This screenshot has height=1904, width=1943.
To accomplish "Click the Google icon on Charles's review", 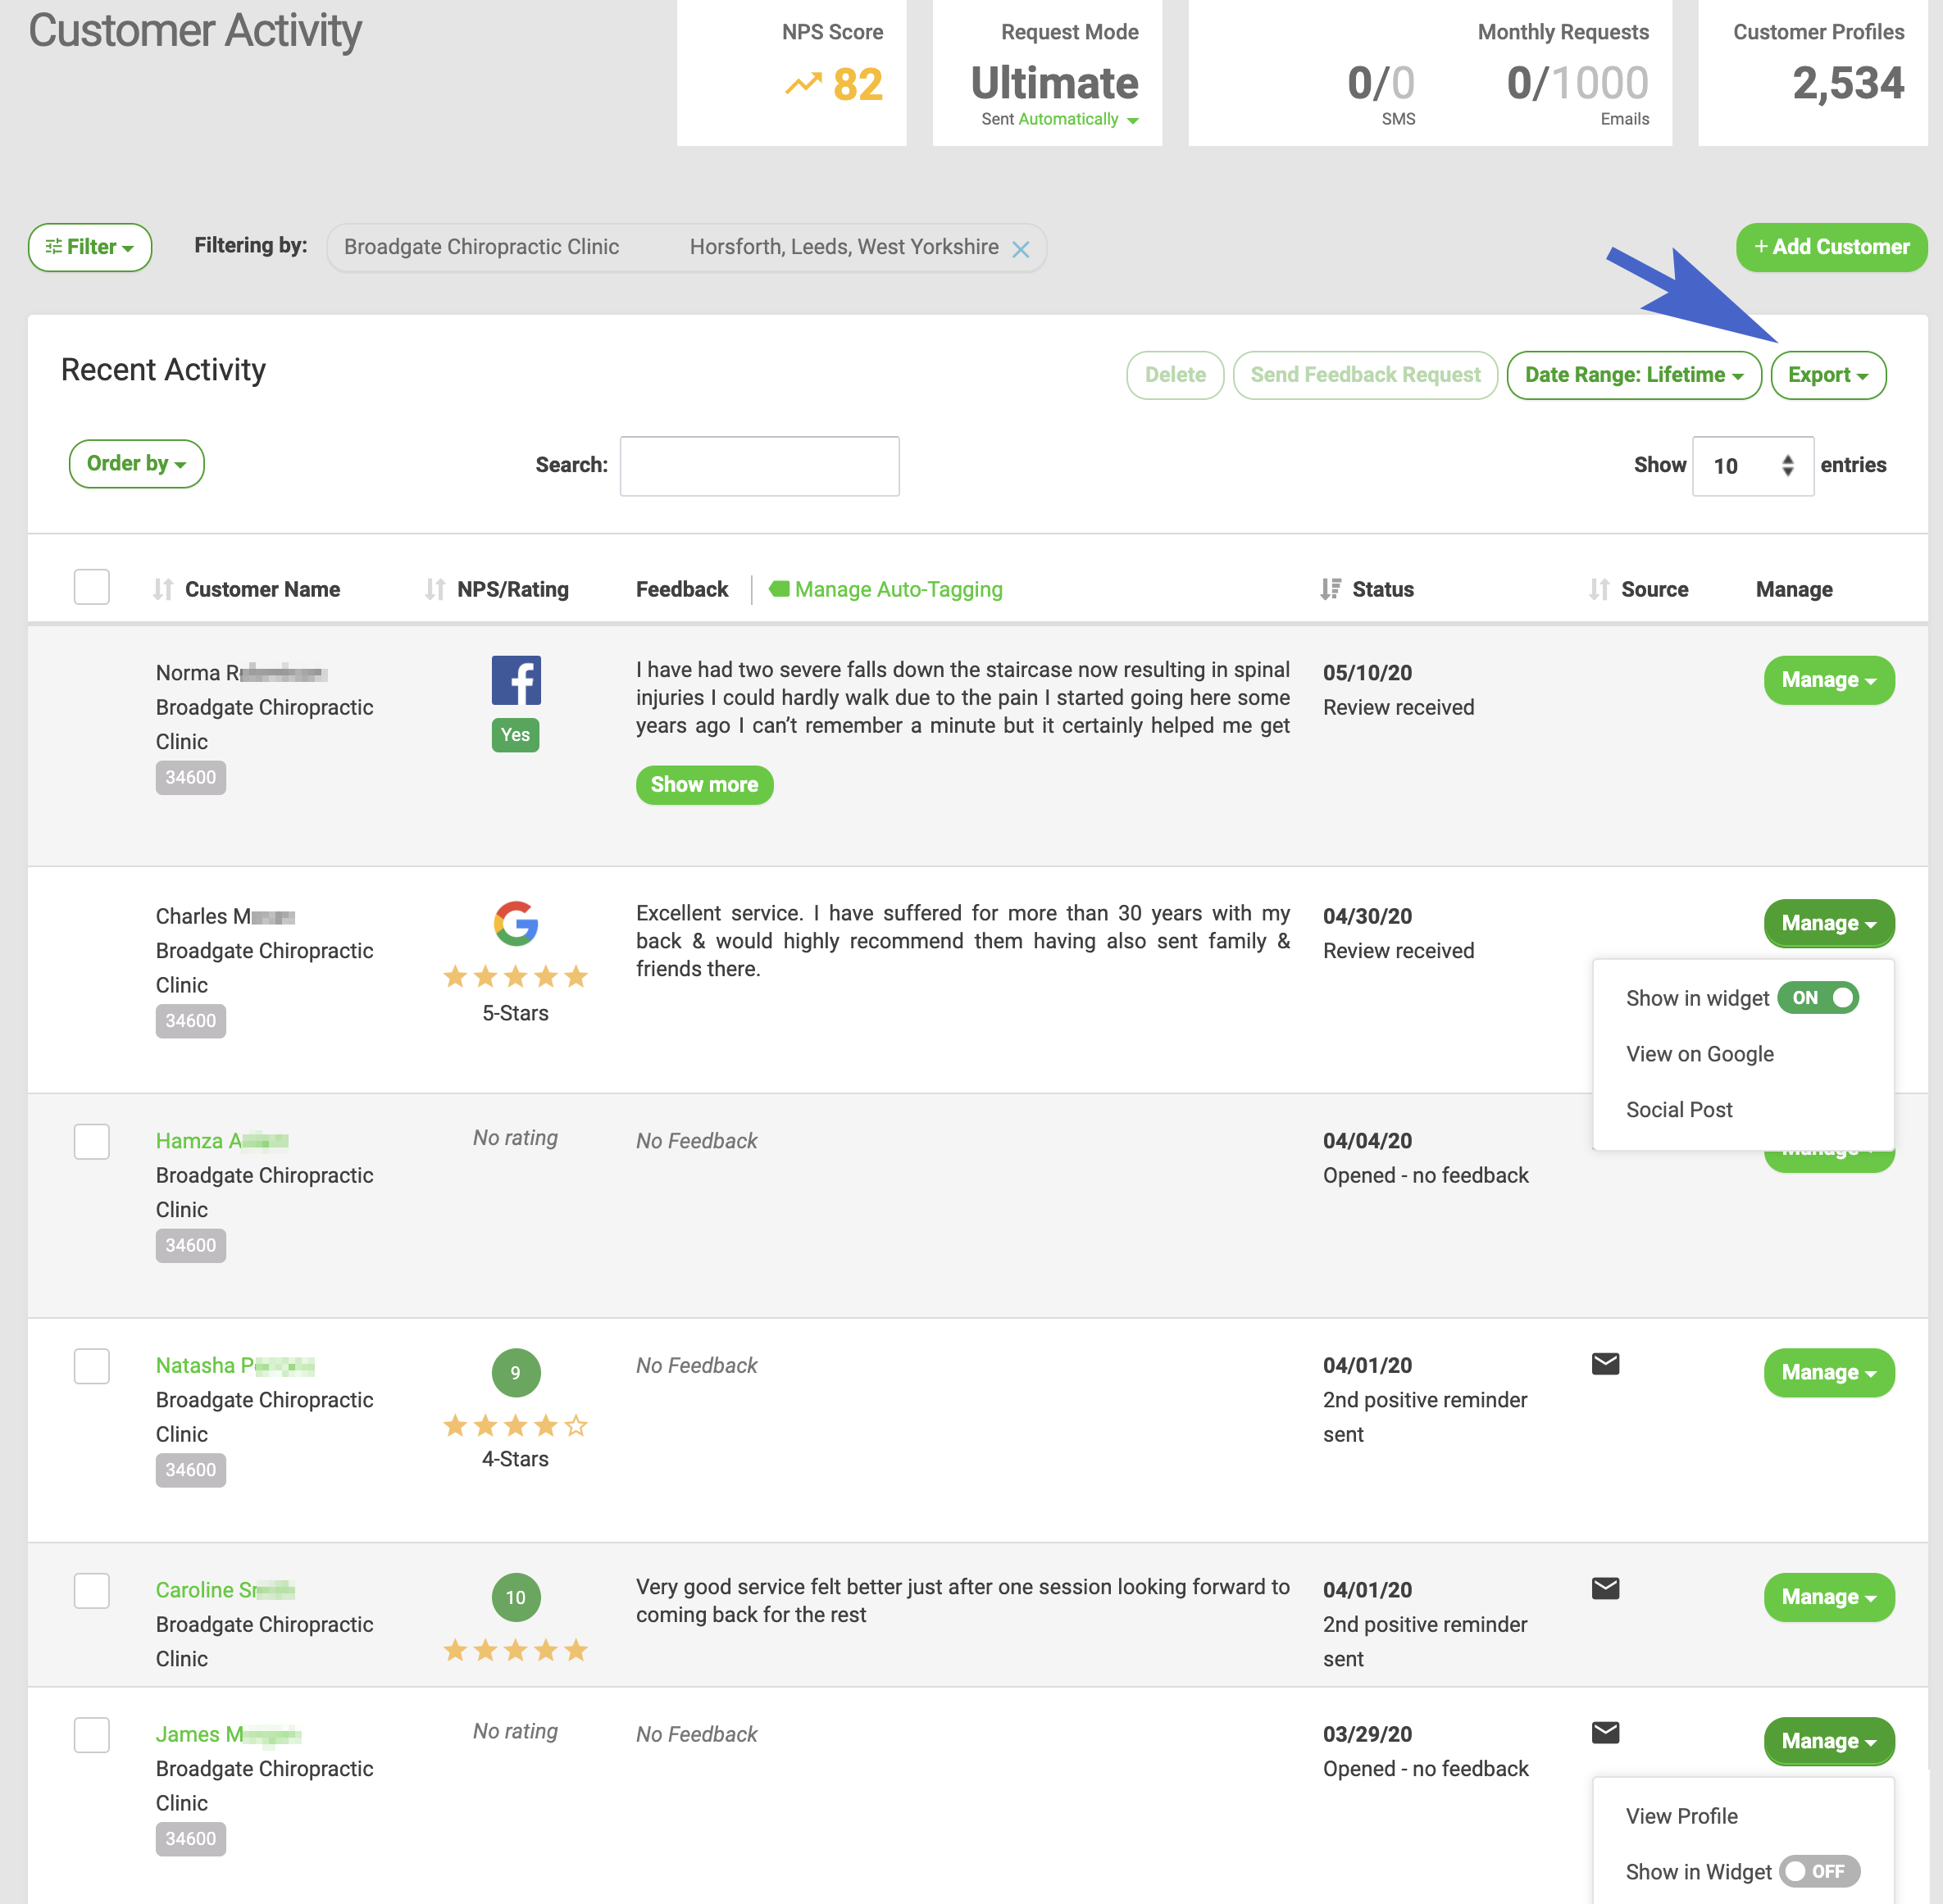I will click(516, 923).
